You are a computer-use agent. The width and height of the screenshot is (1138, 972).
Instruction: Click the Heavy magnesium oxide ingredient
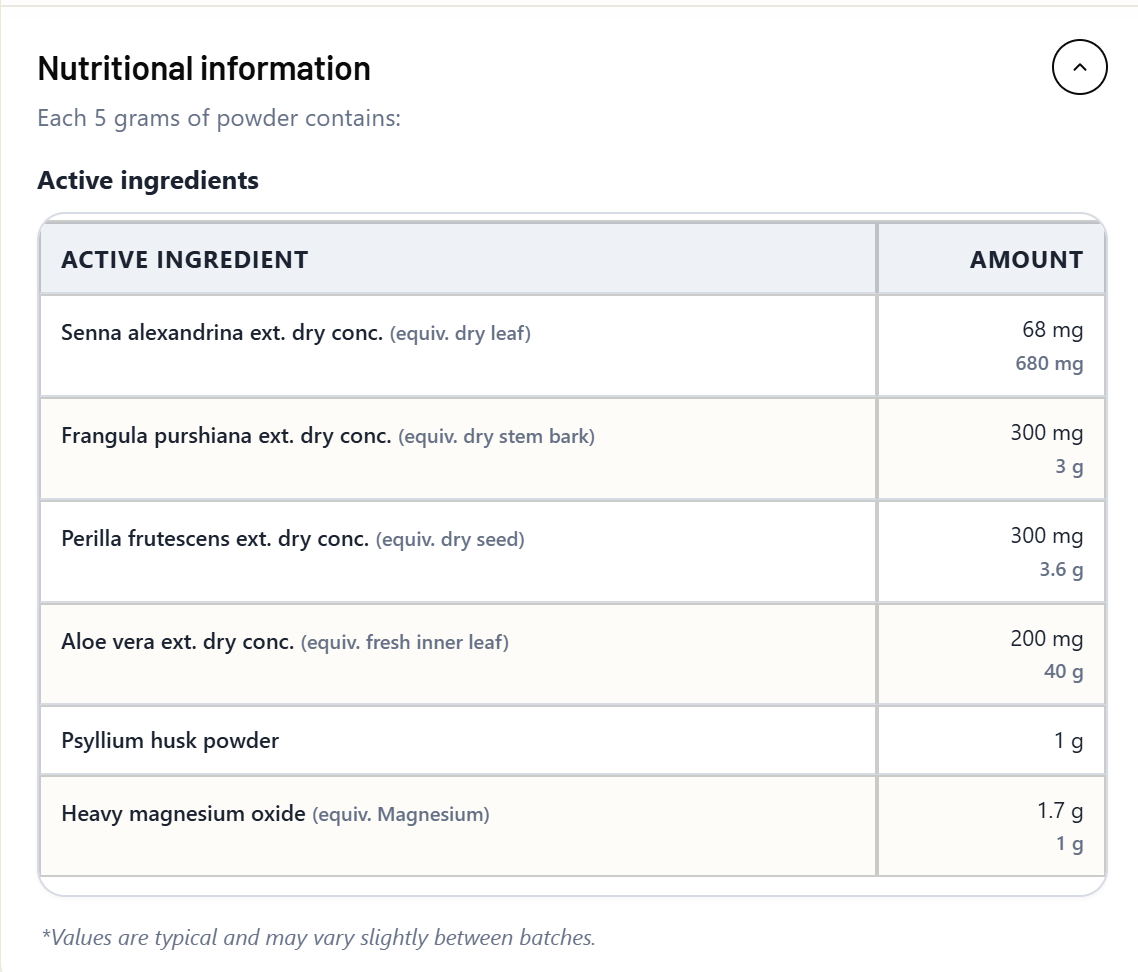point(184,813)
